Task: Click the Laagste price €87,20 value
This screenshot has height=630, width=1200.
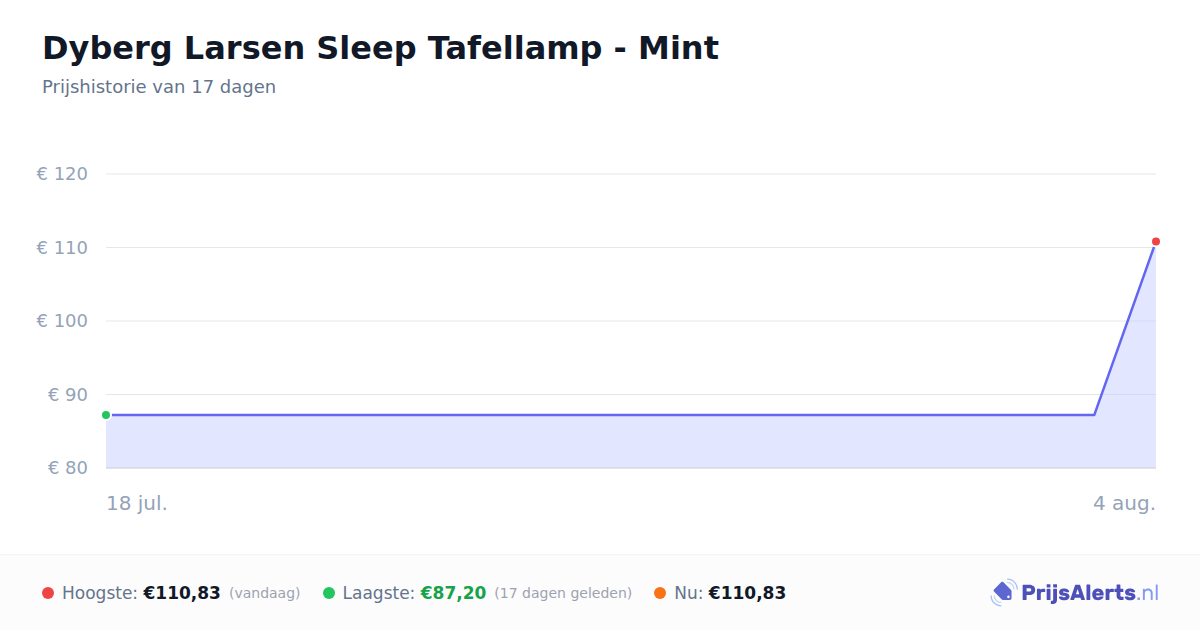Action: tap(453, 593)
